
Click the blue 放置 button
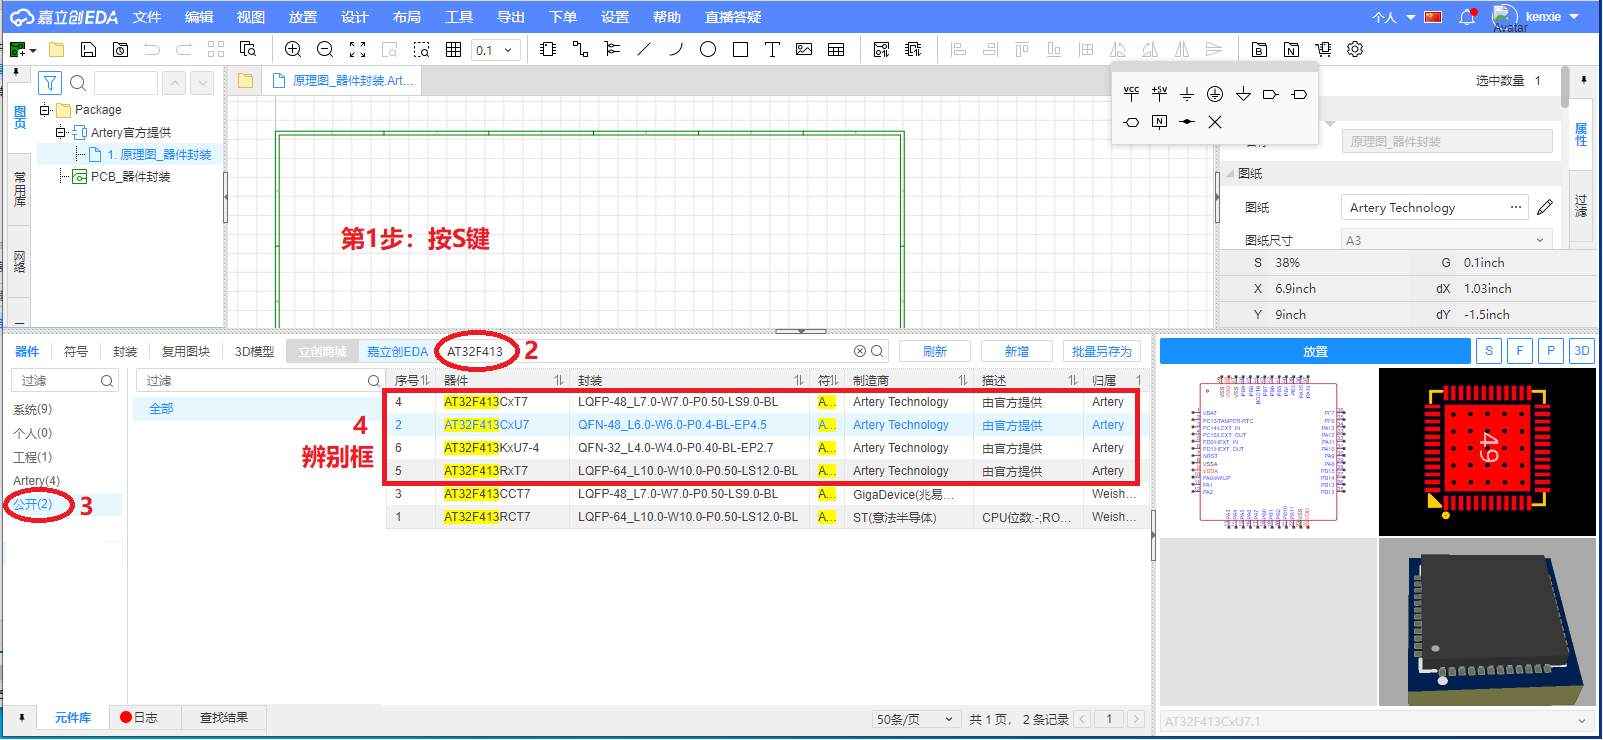pos(1315,351)
